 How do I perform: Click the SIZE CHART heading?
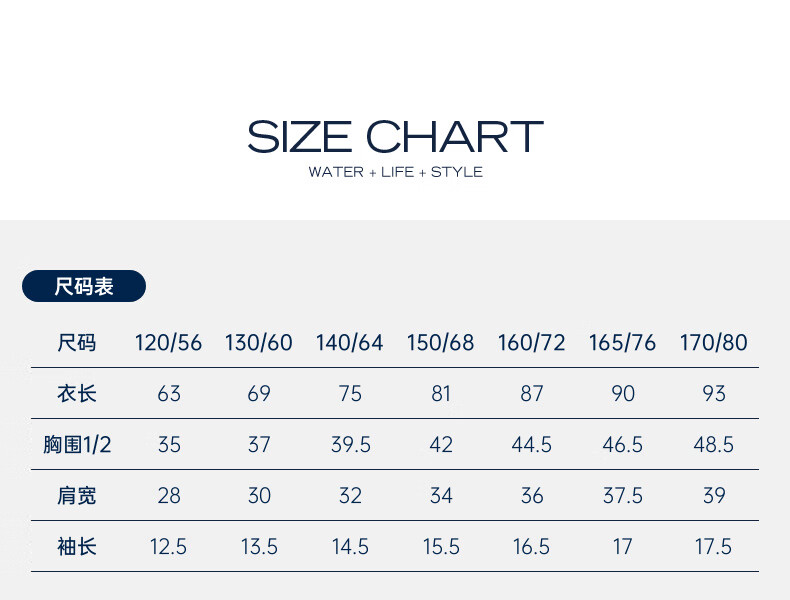click(x=396, y=137)
